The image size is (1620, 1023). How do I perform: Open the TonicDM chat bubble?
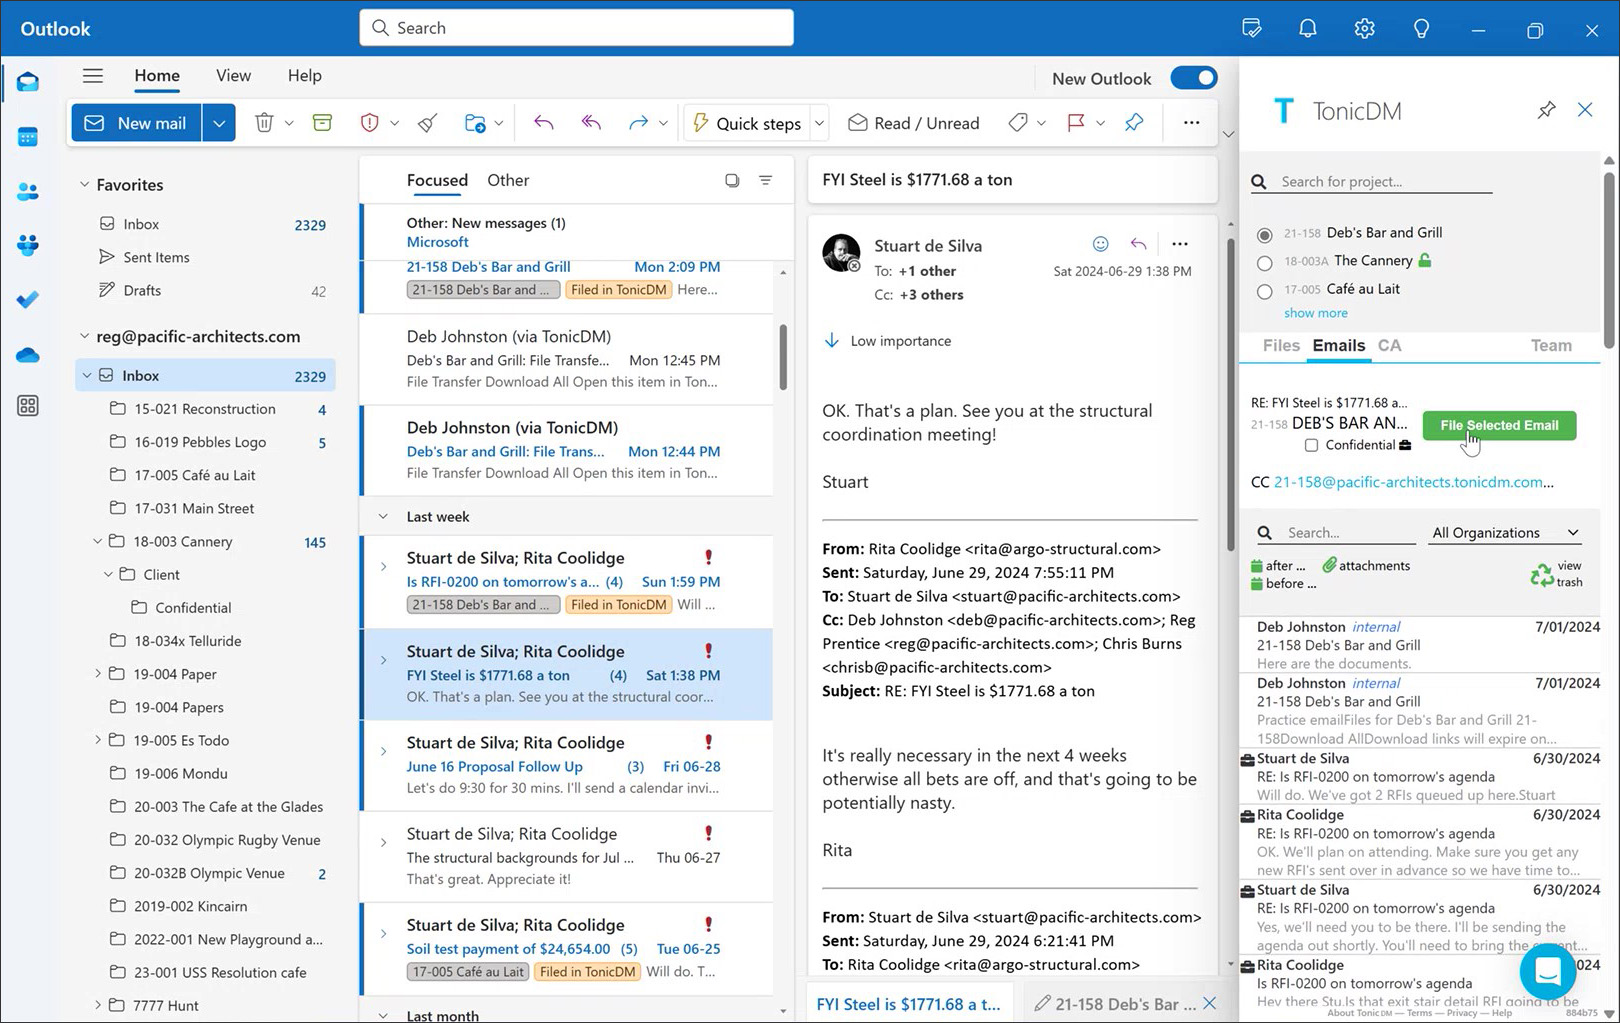click(1547, 970)
